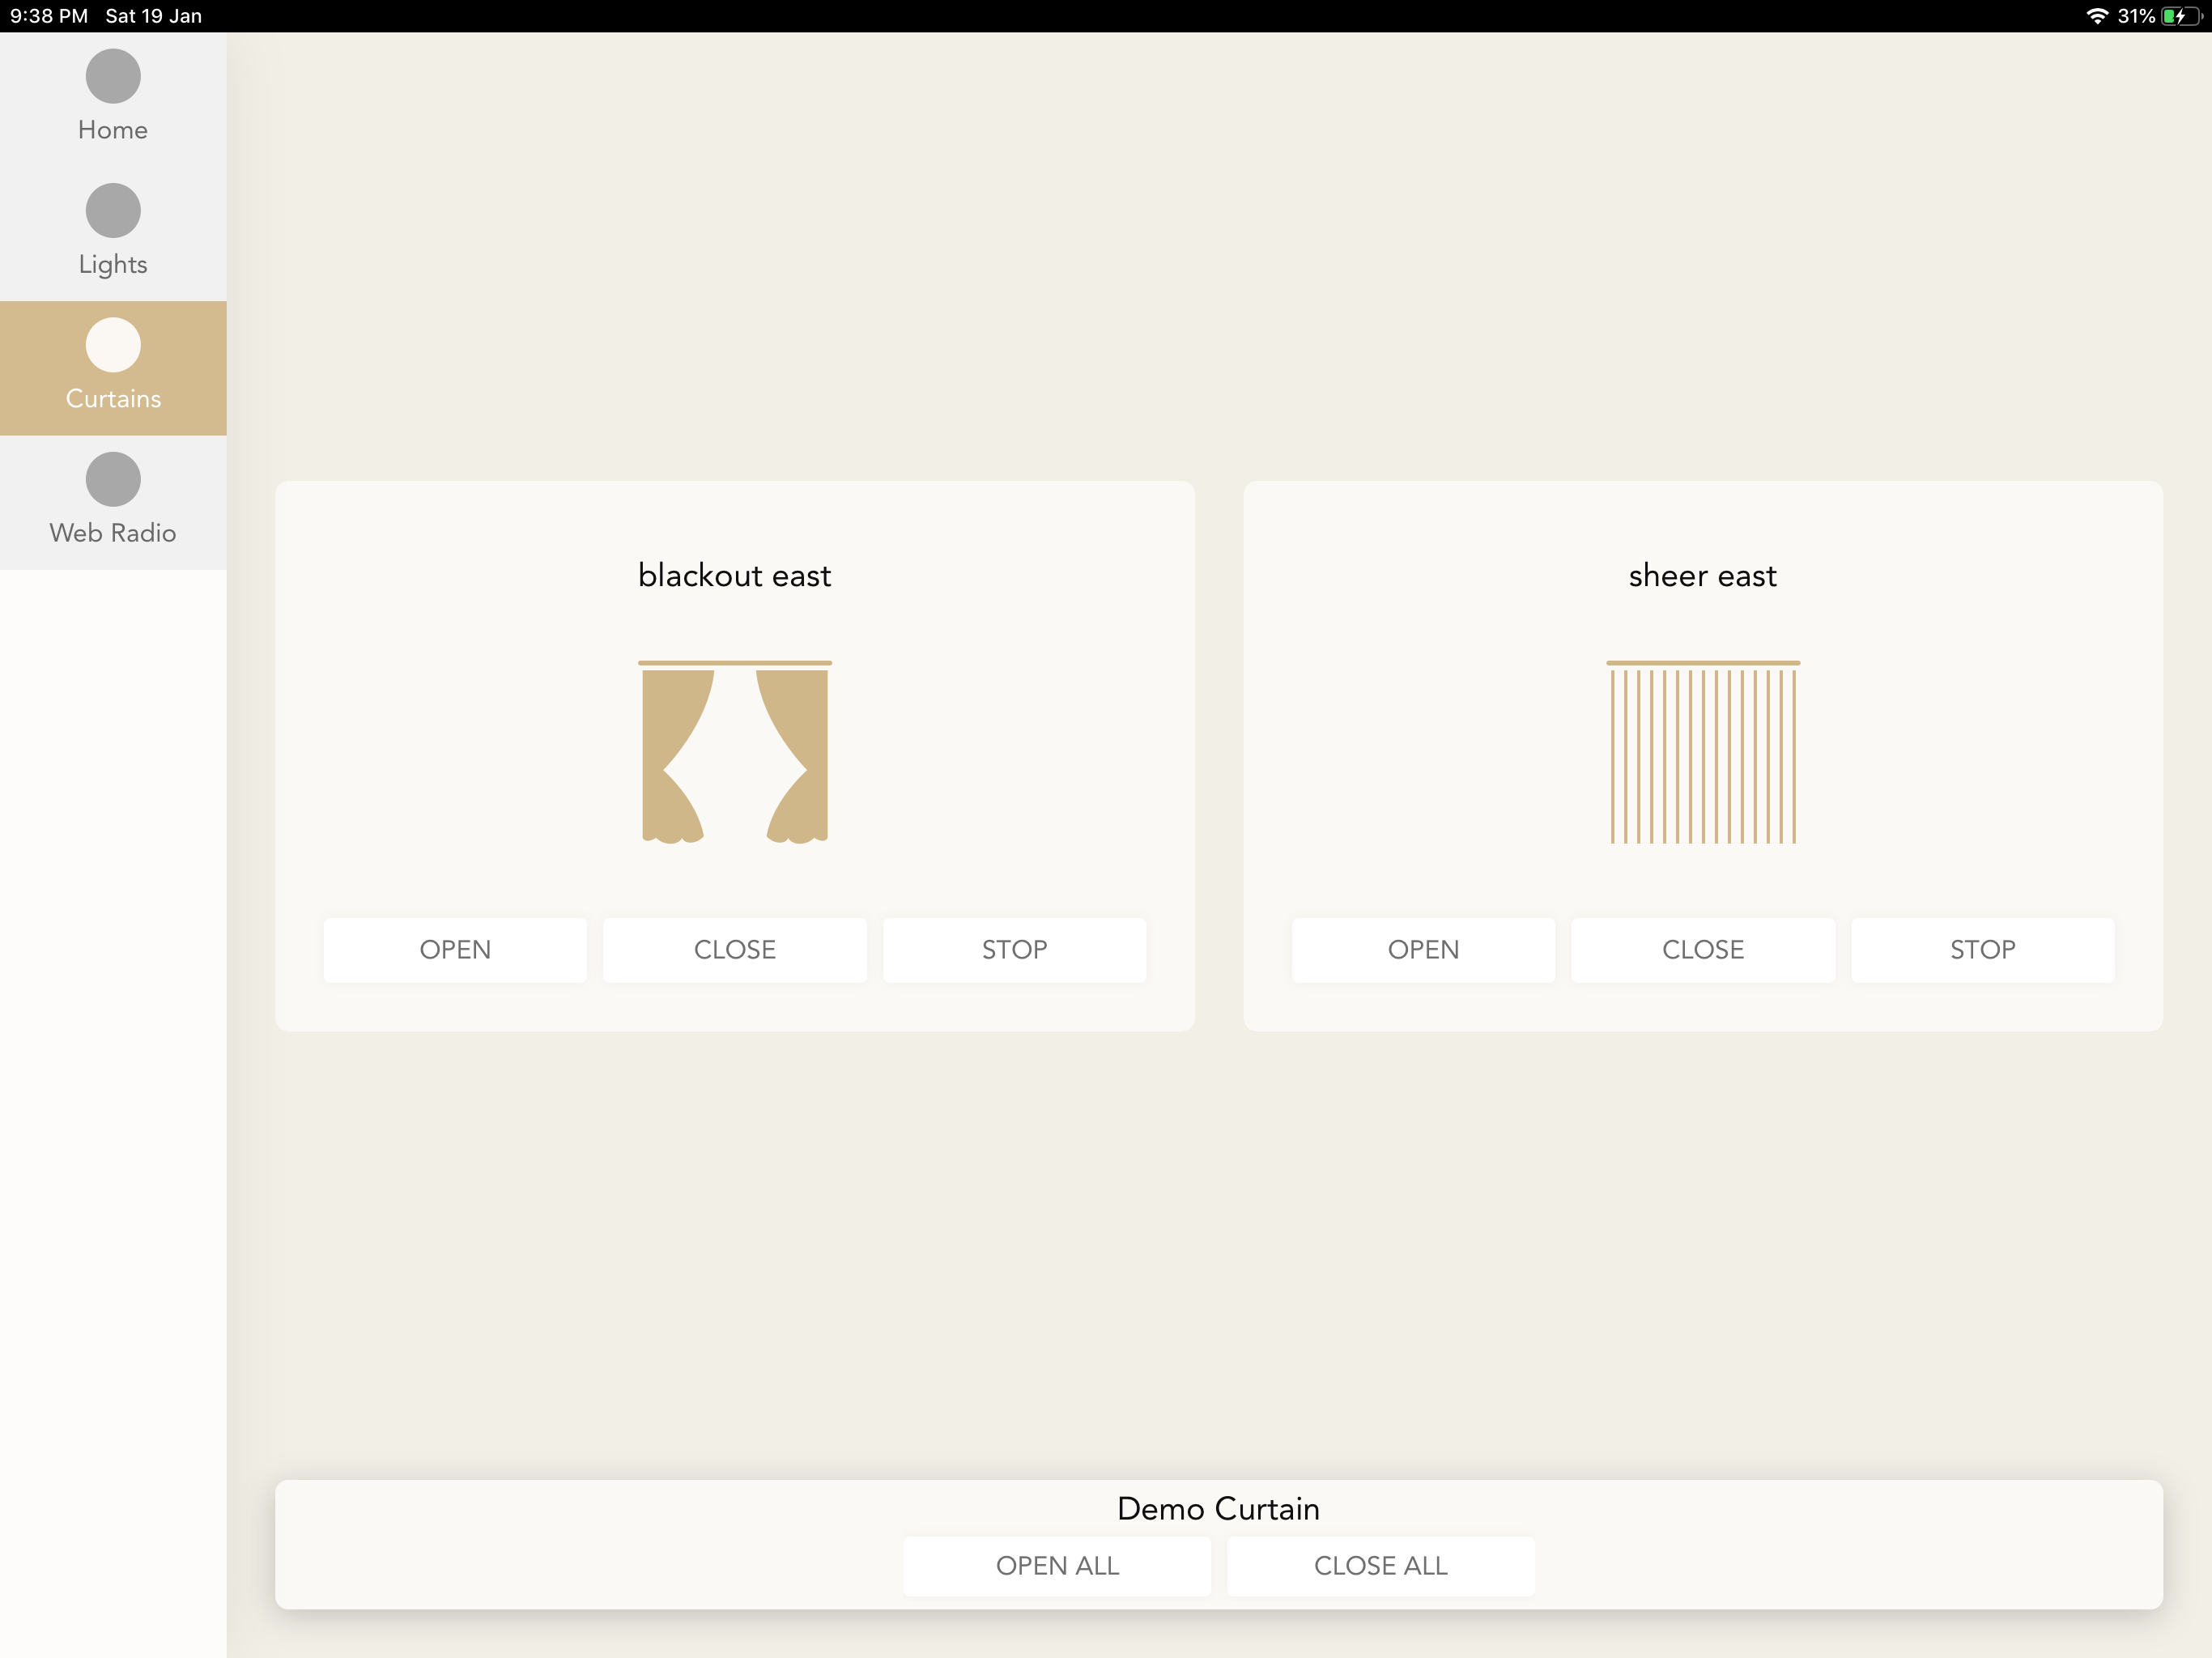Open the Web Radio circle icon
This screenshot has height=1658, width=2212.
pyautogui.click(x=113, y=479)
